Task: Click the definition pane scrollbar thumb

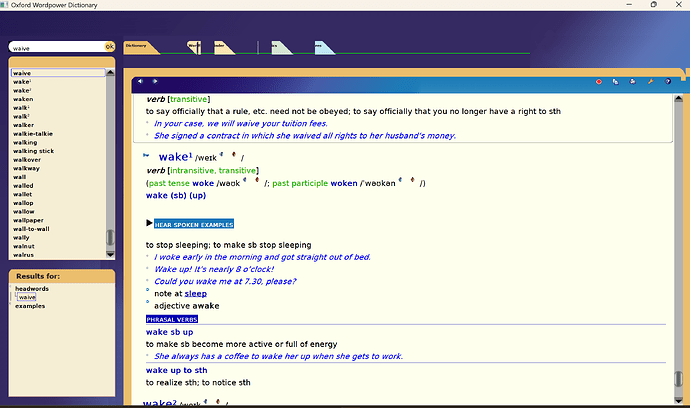Action: (x=678, y=379)
